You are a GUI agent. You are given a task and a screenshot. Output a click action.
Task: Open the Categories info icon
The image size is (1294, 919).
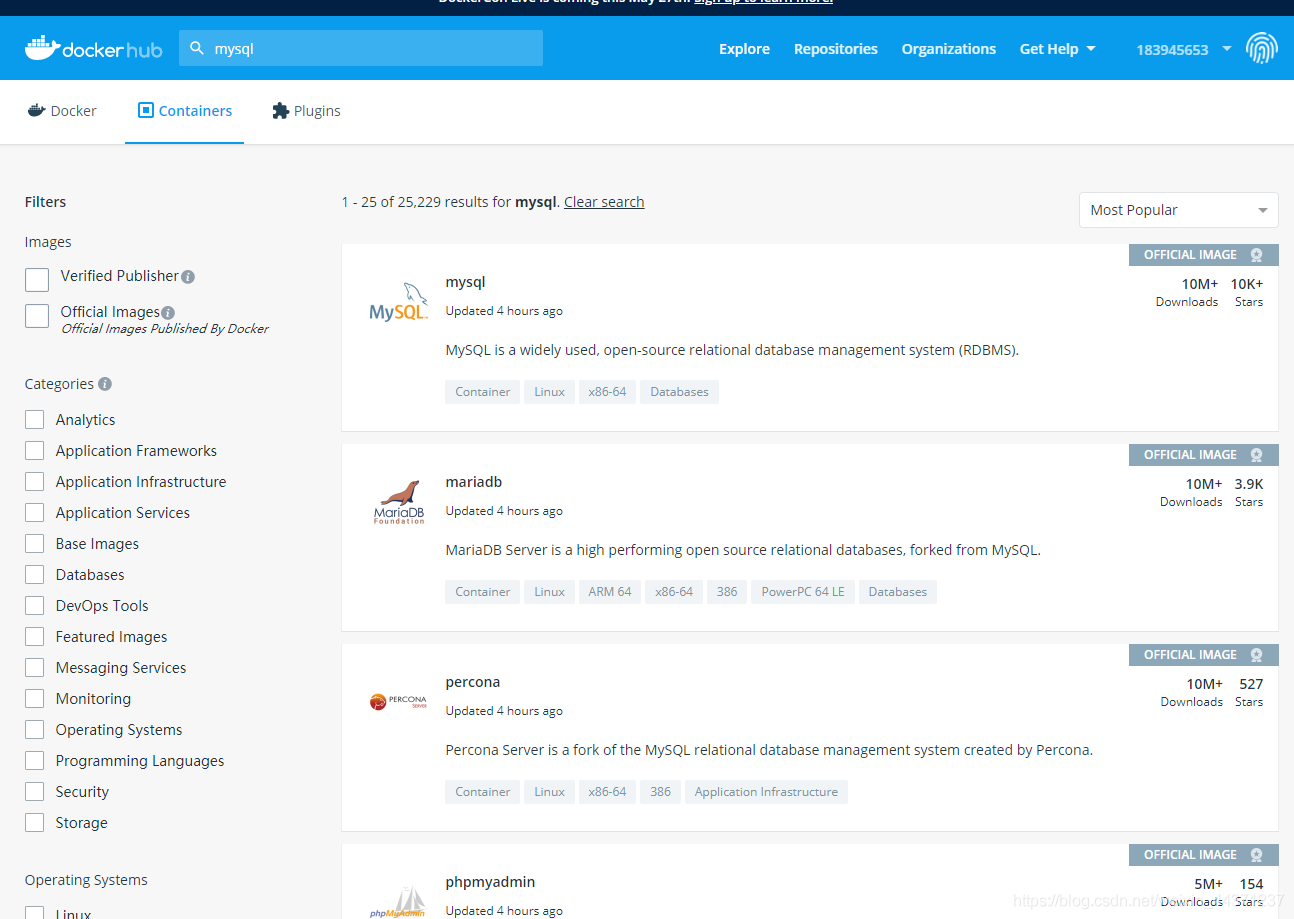point(105,384)
